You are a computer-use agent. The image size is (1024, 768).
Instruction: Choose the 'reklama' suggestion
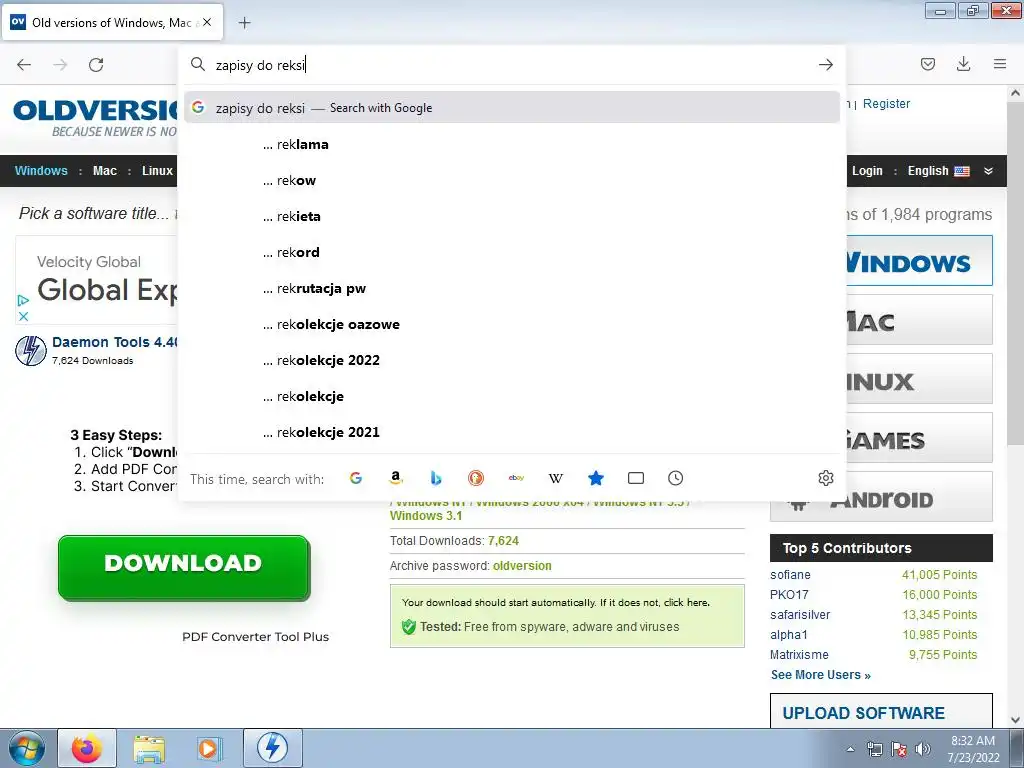point(512,144)
